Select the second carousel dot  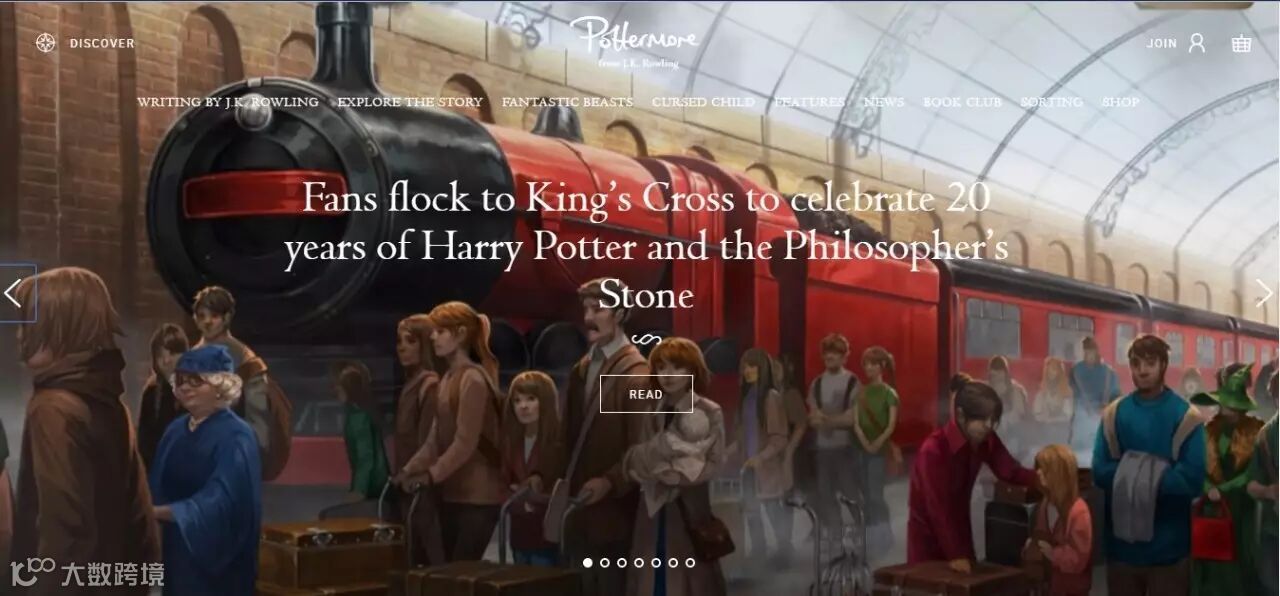point(605,563)
